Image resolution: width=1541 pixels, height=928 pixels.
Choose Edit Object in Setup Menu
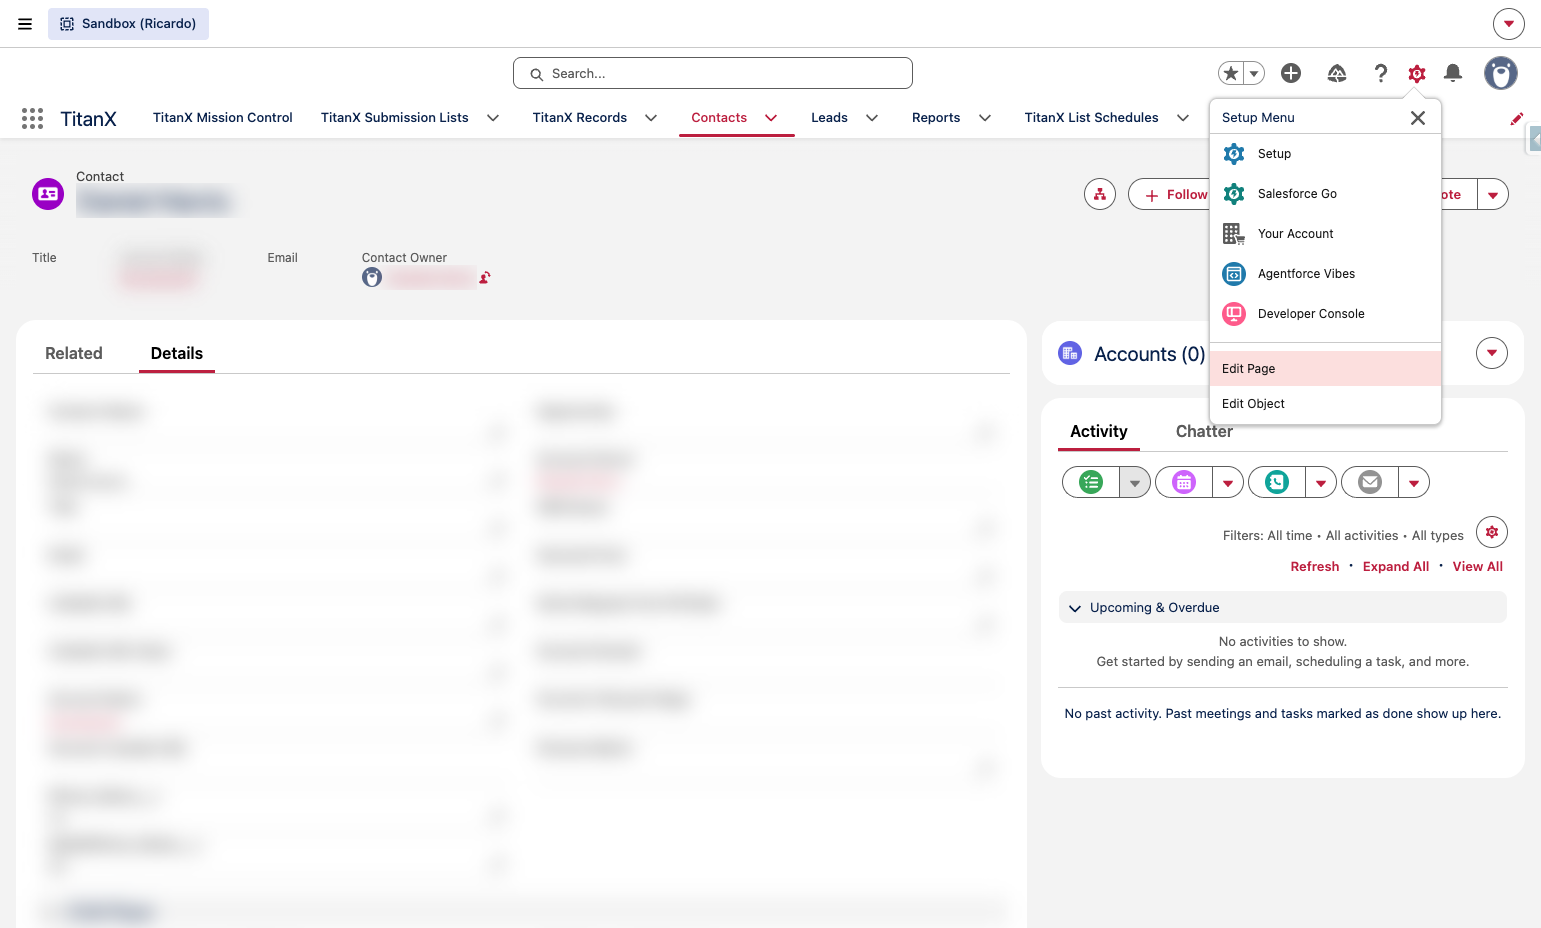[1325, 404]
